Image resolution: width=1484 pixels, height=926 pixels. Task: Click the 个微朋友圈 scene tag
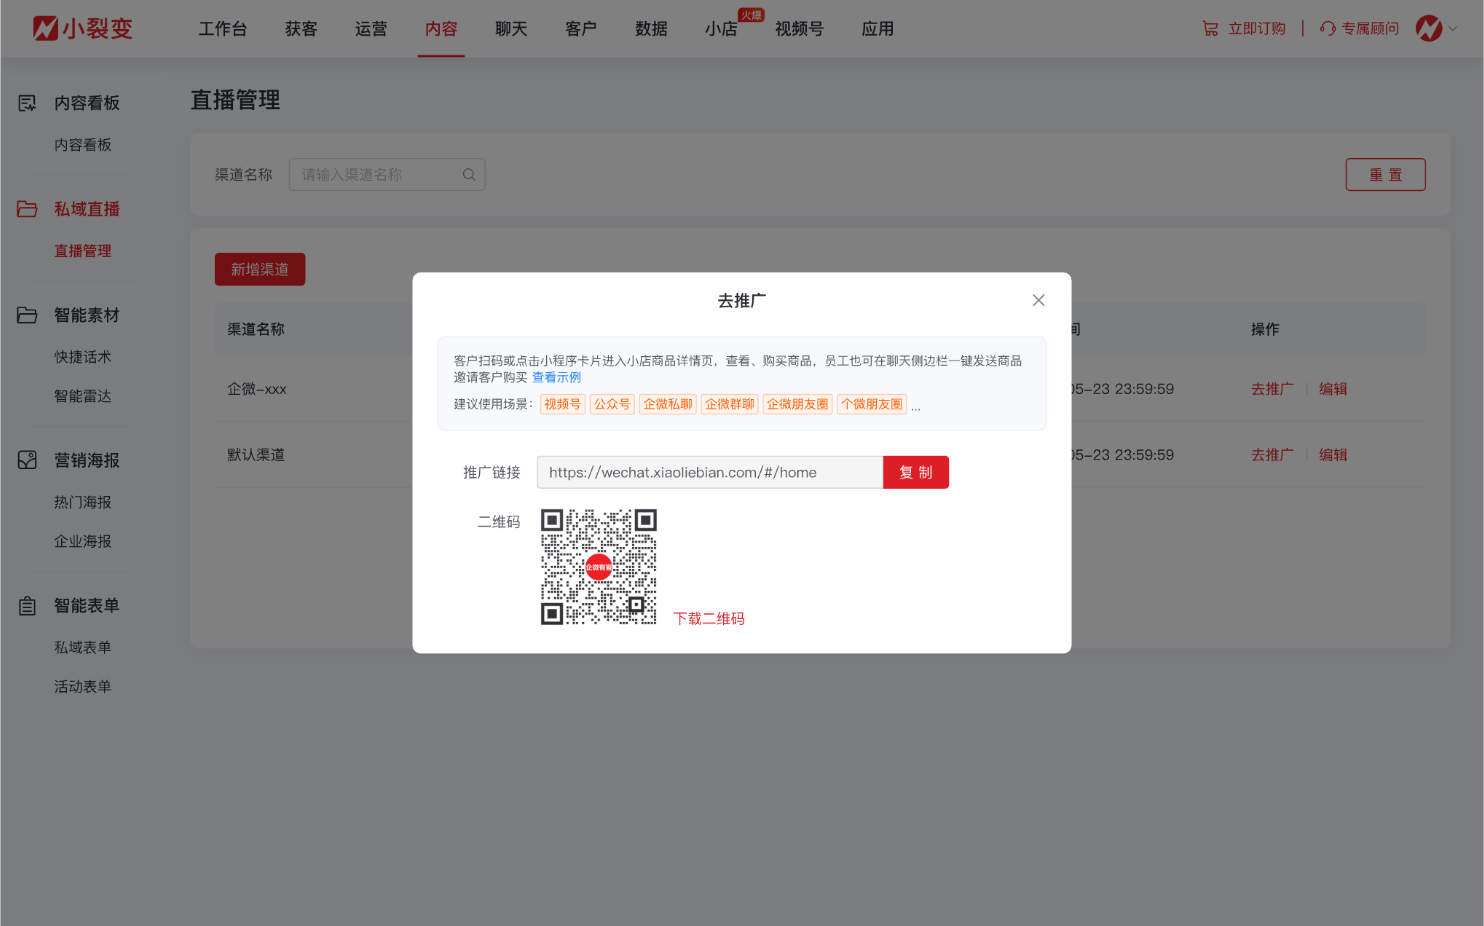point(872,404)
